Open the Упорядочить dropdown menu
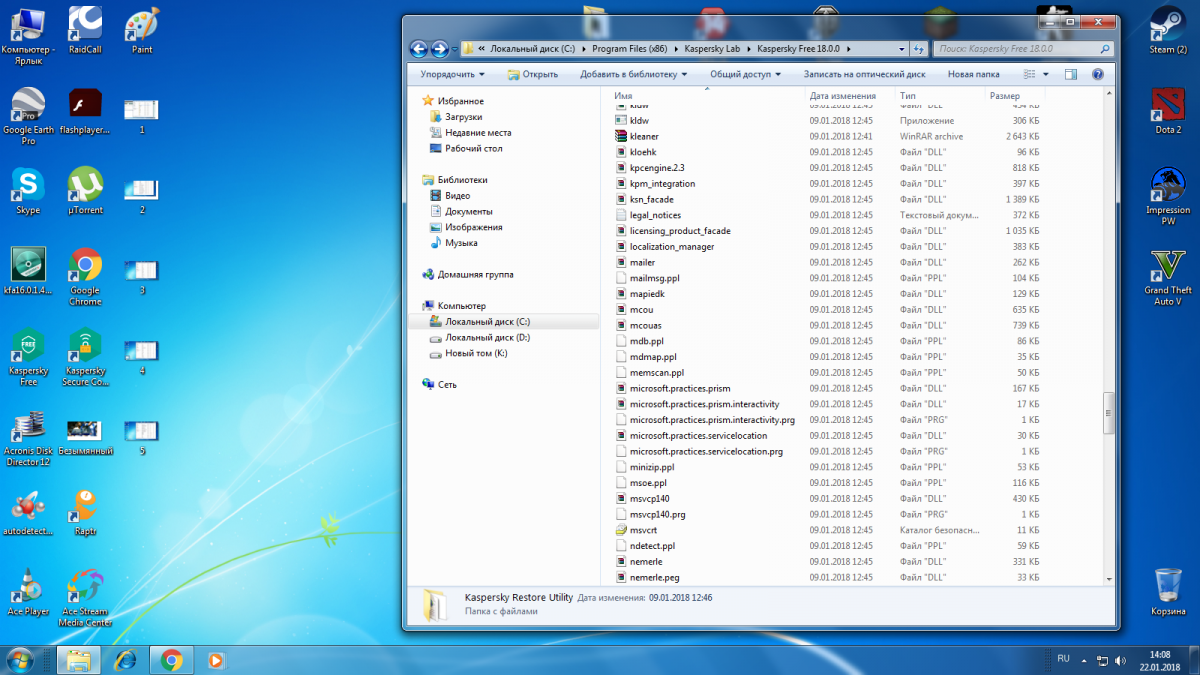1200x675 pixels. (x=452, y=74)
